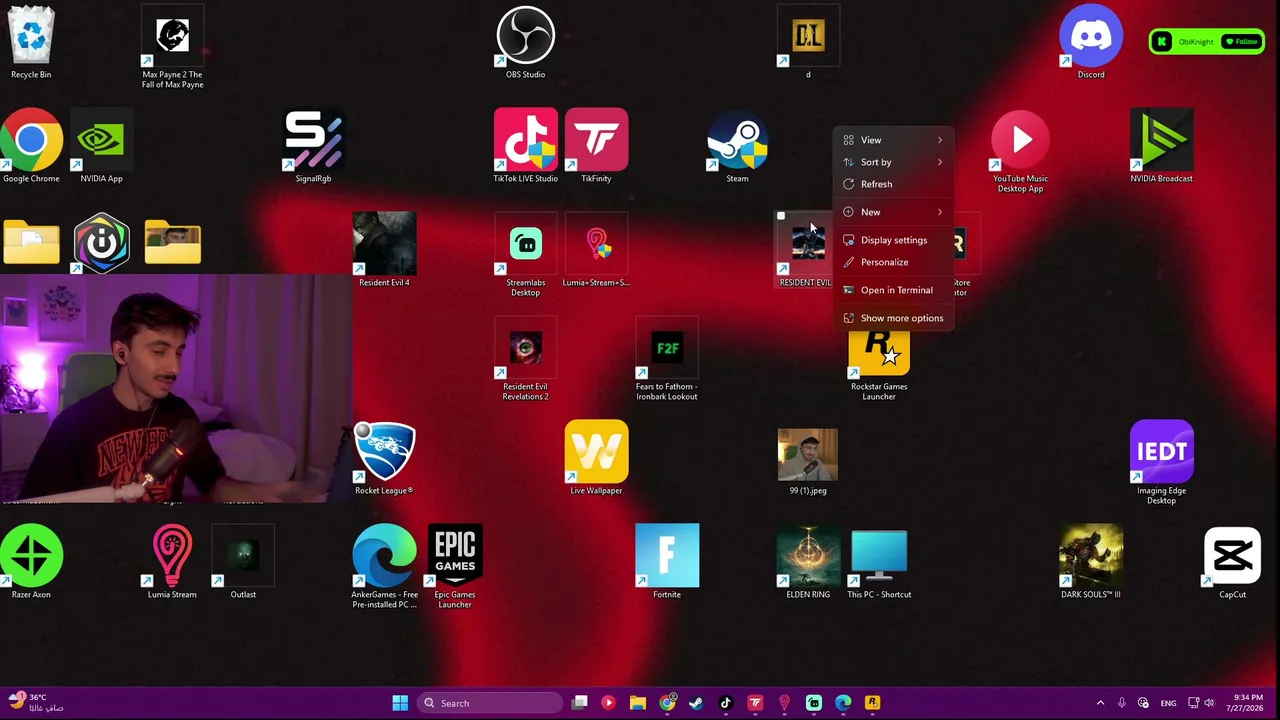
Task: Click the taskbar Search box
Action: coord(488,703)
